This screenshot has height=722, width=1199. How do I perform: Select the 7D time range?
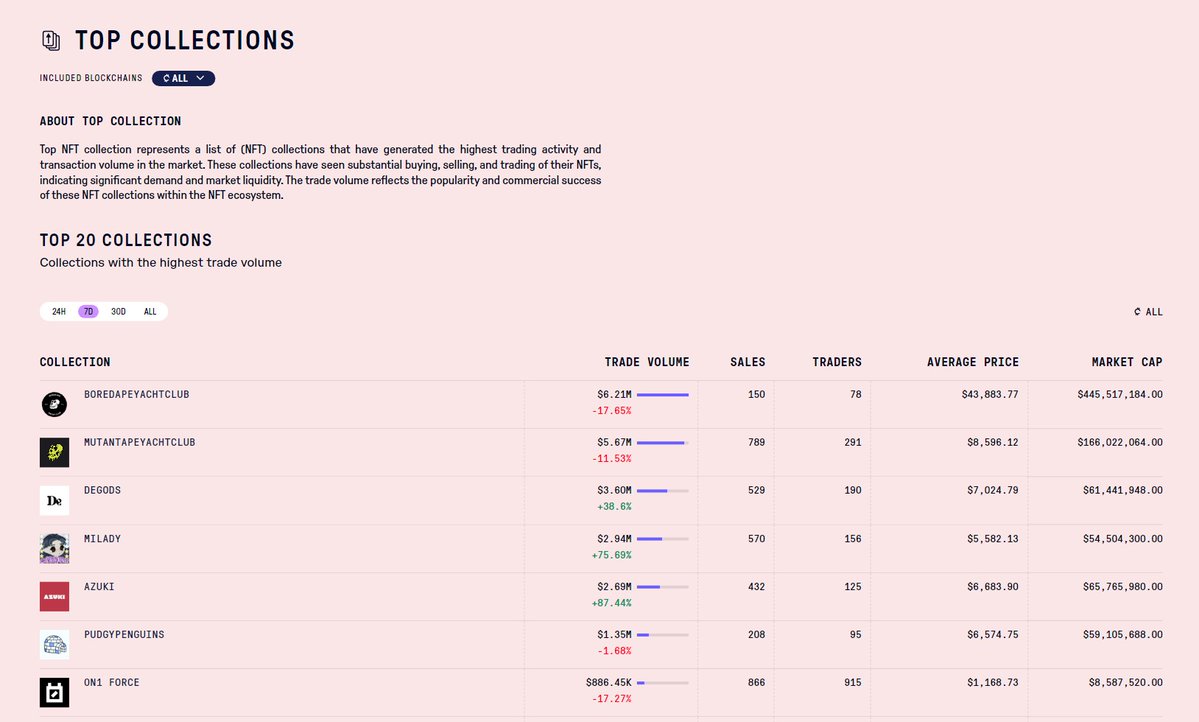pos(88,311)
